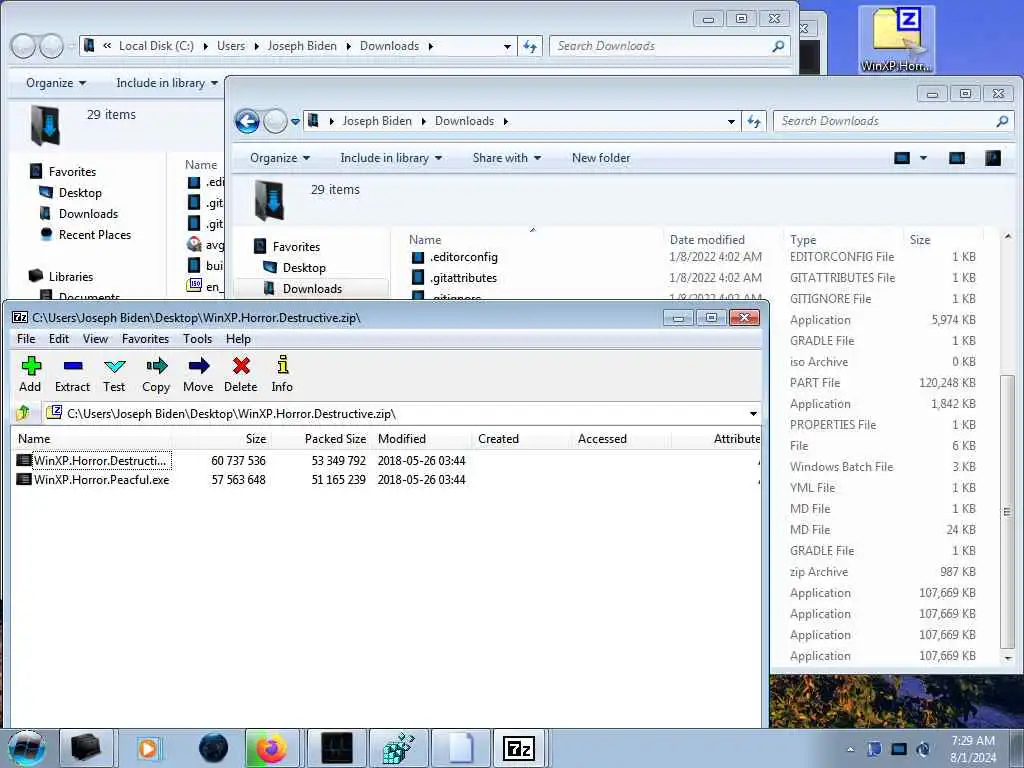Open the media player taskbar icon
This screenshot has width=1024, height=768.
pos(148,748)
